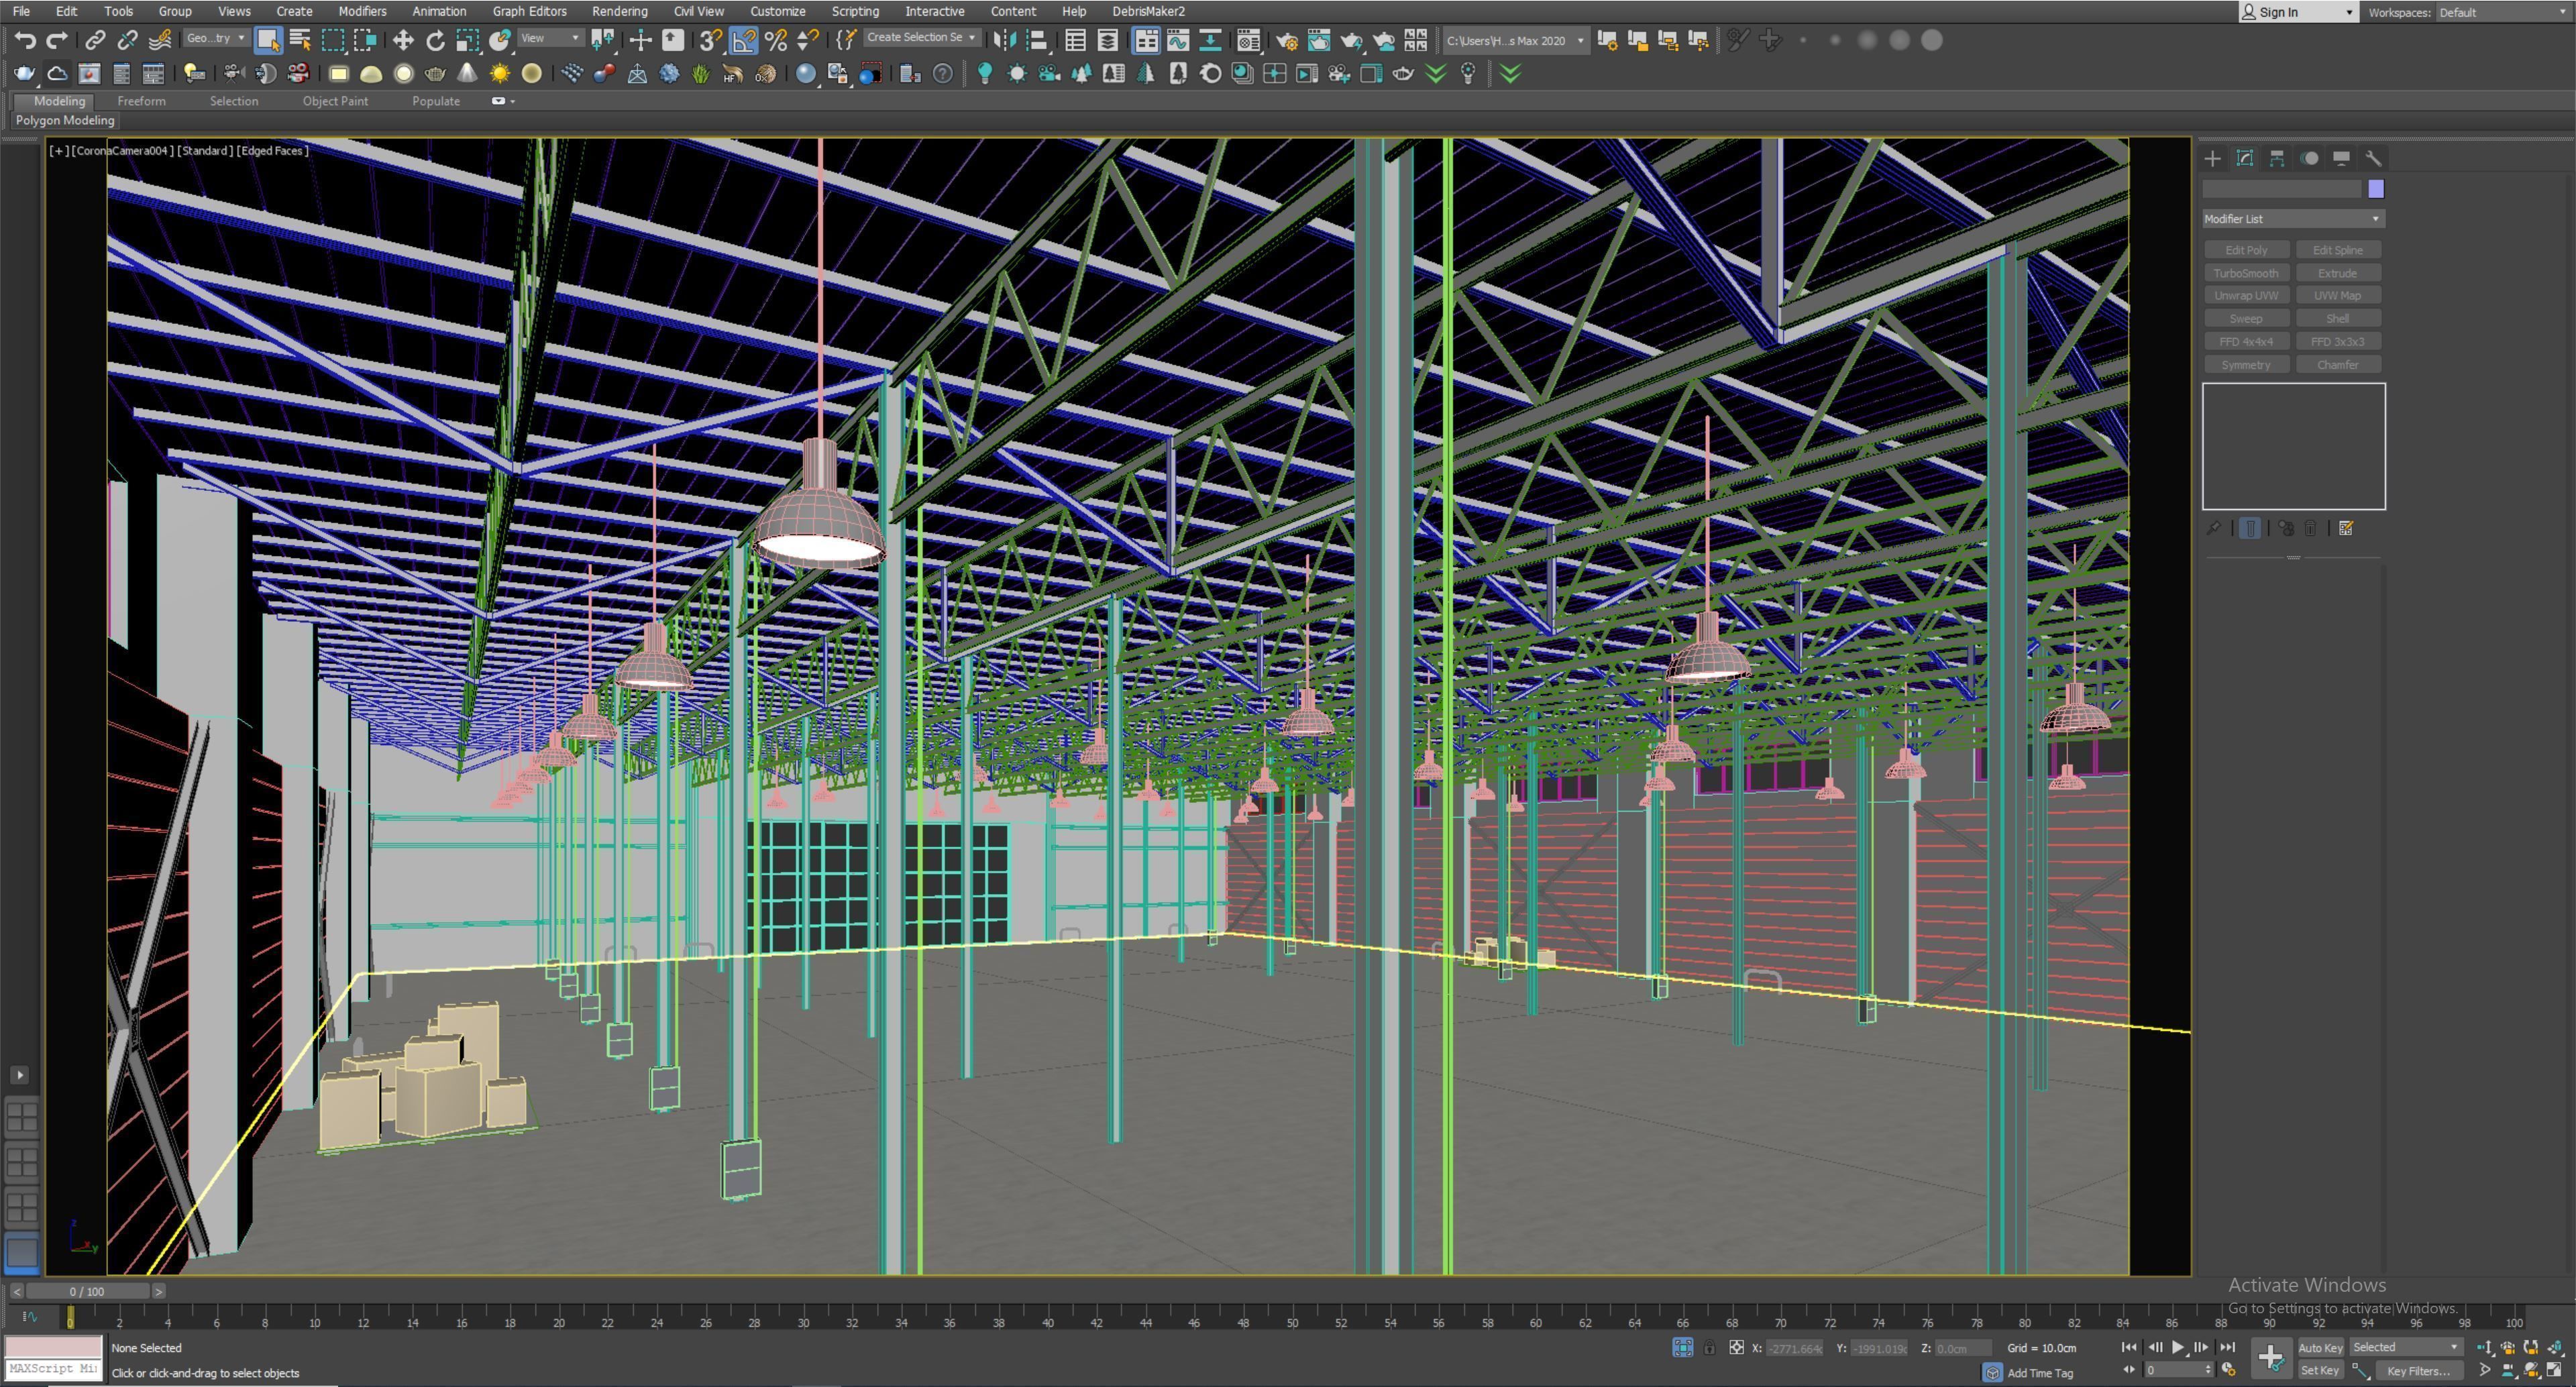Viewport: 2576px width, 1387px height.
Task: Click the hair HF icon
Action: click(733, 73)
